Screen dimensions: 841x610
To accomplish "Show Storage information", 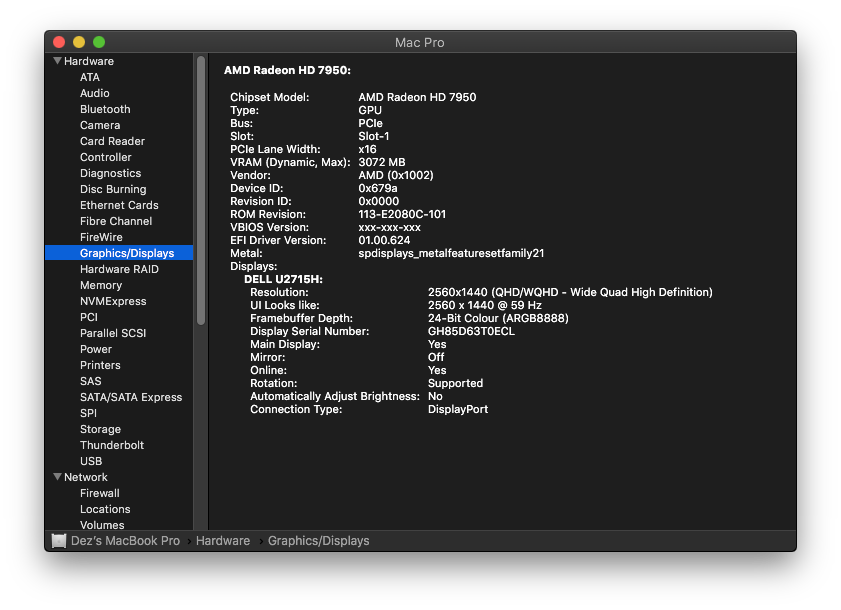I will click(100, 429).
